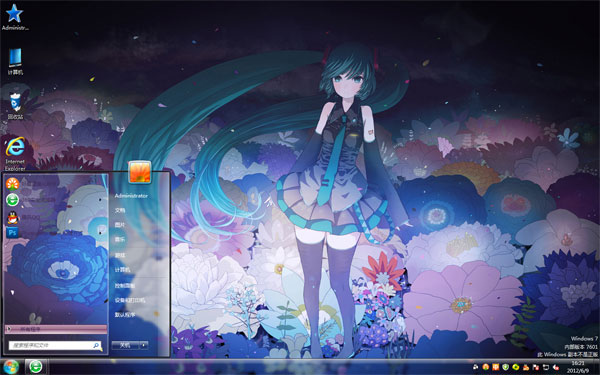
Task: Open the Administrator star desktop icon
Action: pos(15,17)
